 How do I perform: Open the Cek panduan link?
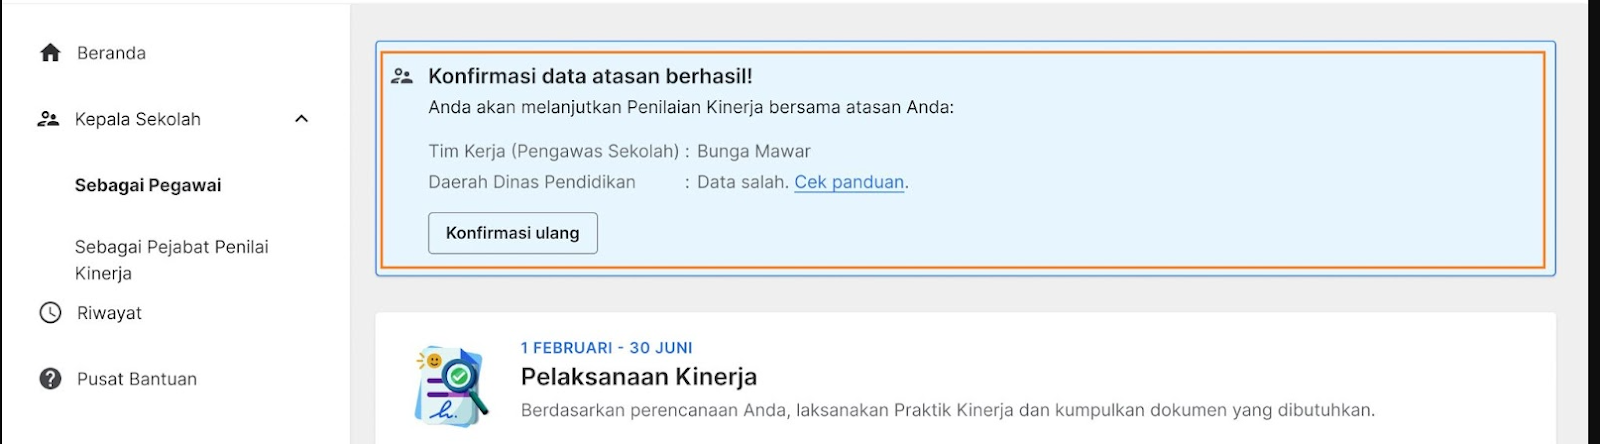[x=849, y=182]
